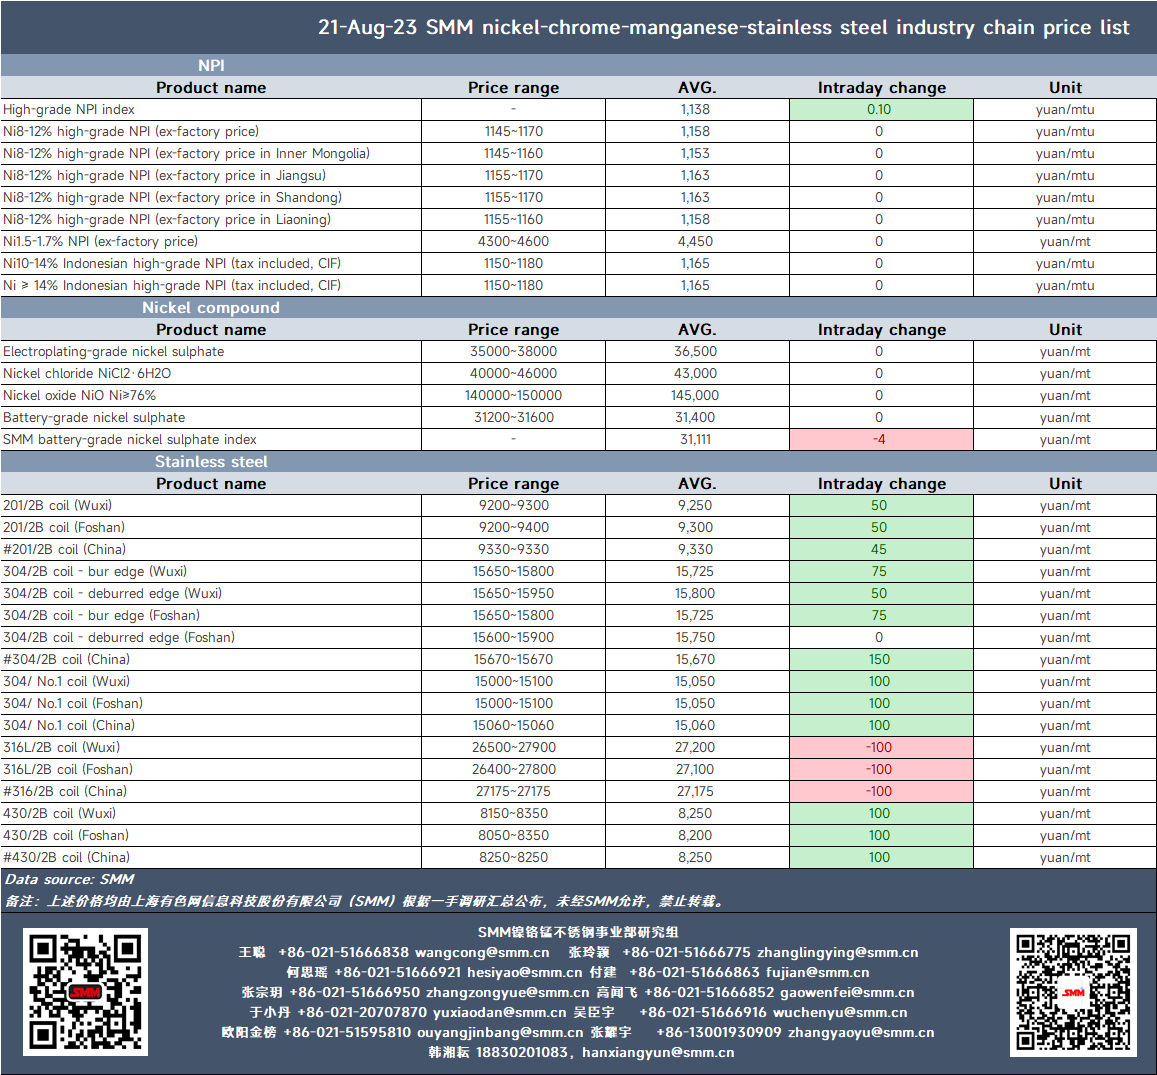This screenshot has height=1075, width=1157.
Task: Click 304/ No.1 coil (Wuxi) name
Action: 66,682
